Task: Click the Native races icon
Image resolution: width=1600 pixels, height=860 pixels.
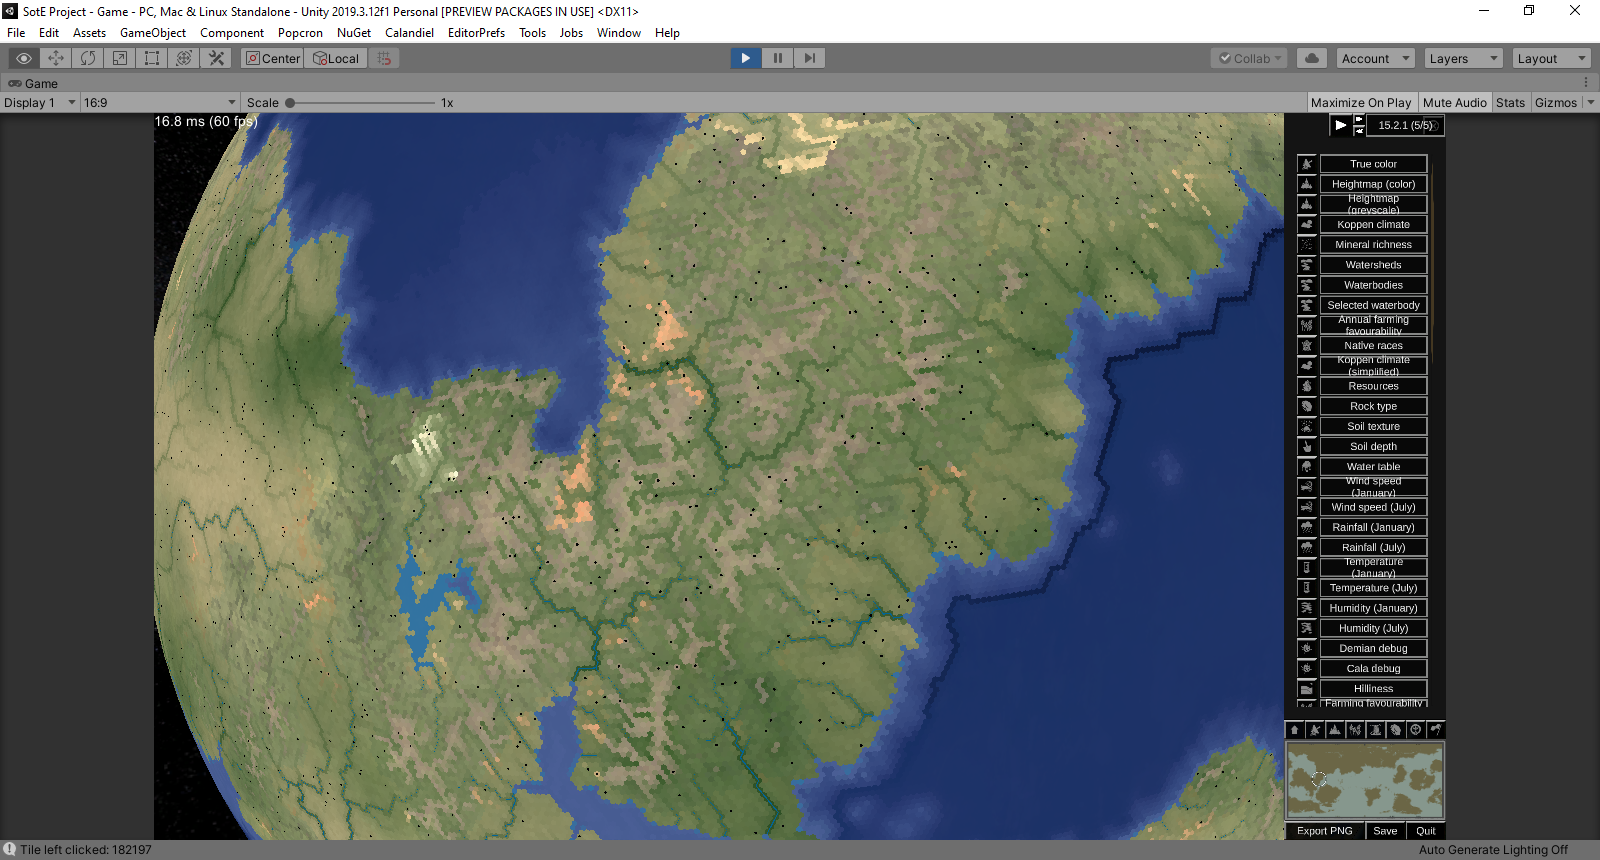Action: pos(1306,345)
